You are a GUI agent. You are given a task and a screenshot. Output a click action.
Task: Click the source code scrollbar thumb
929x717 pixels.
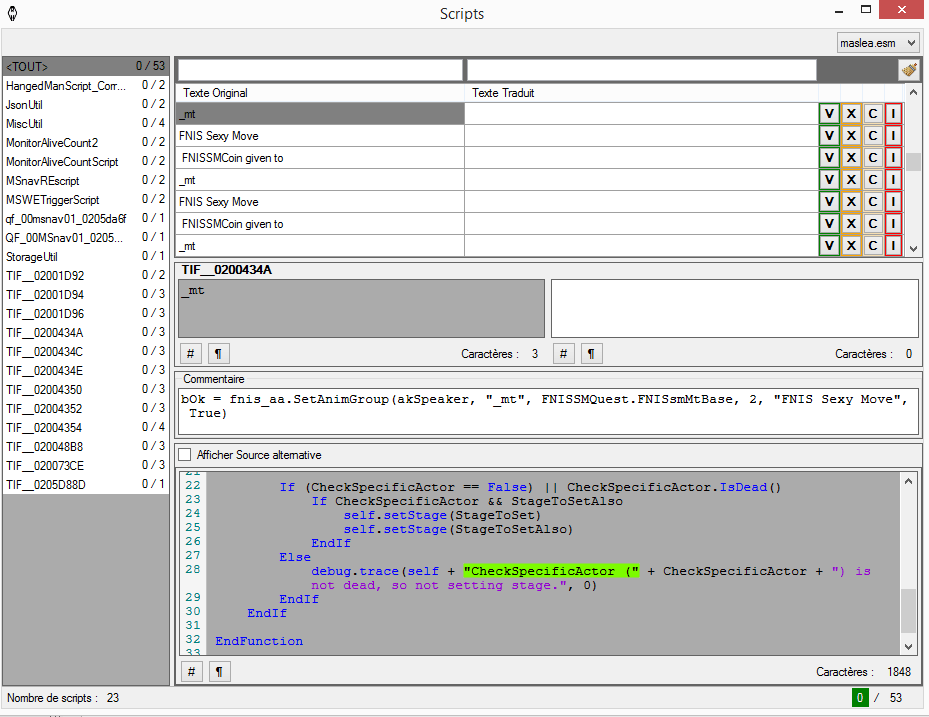coord(908,609)
